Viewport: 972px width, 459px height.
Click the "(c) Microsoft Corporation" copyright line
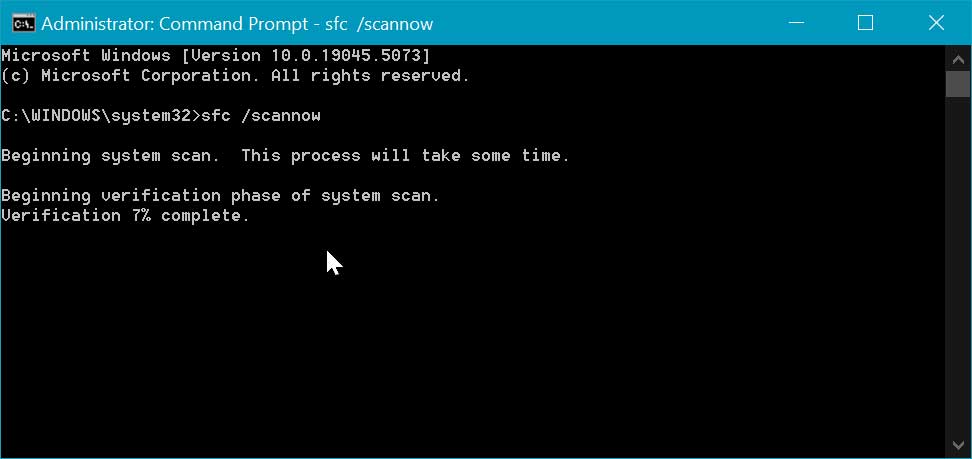click(x=236, y=76)
